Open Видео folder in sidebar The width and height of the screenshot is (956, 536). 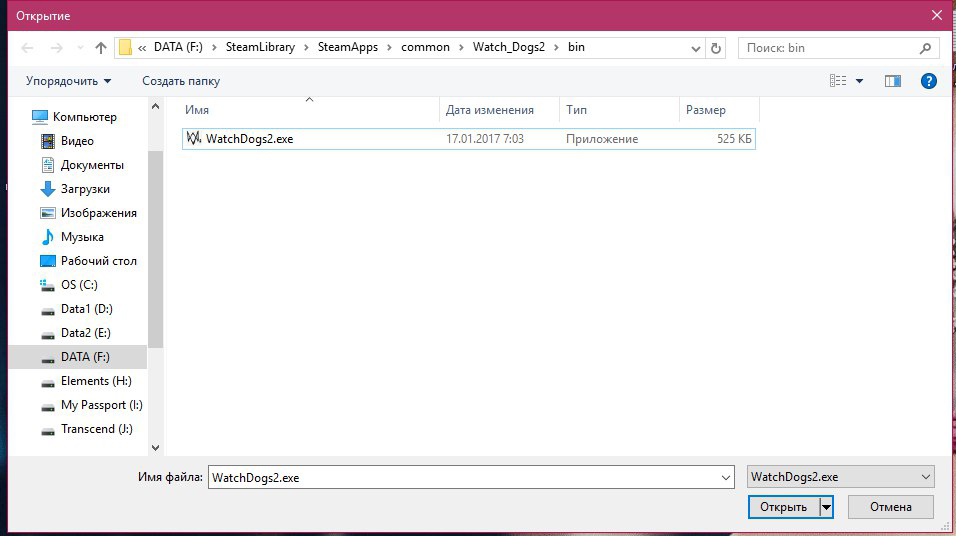77,141
